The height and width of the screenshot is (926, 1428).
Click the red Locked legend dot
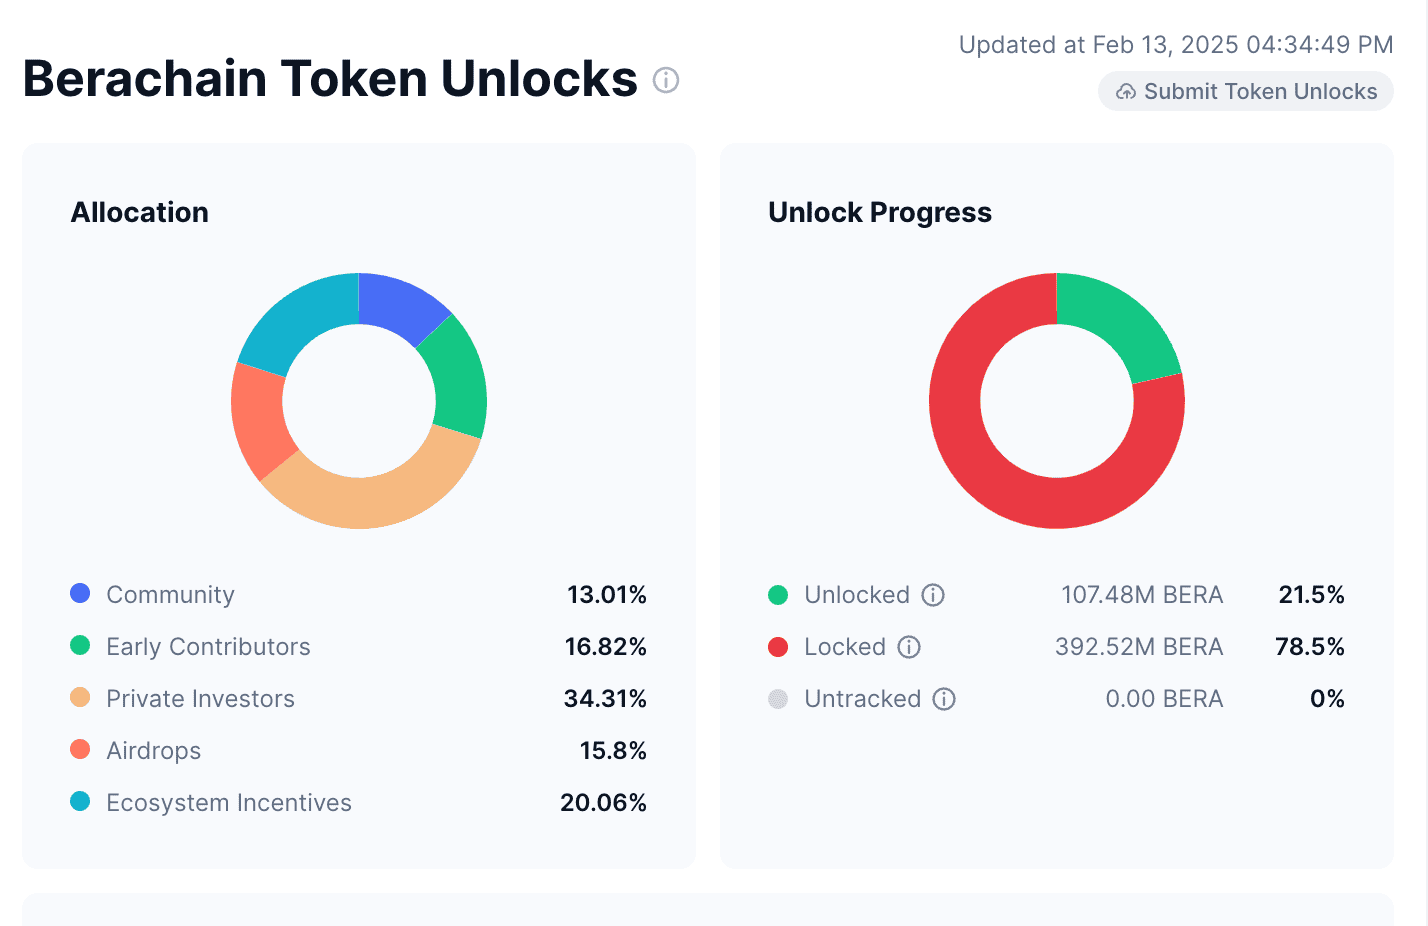click(778, 646)
